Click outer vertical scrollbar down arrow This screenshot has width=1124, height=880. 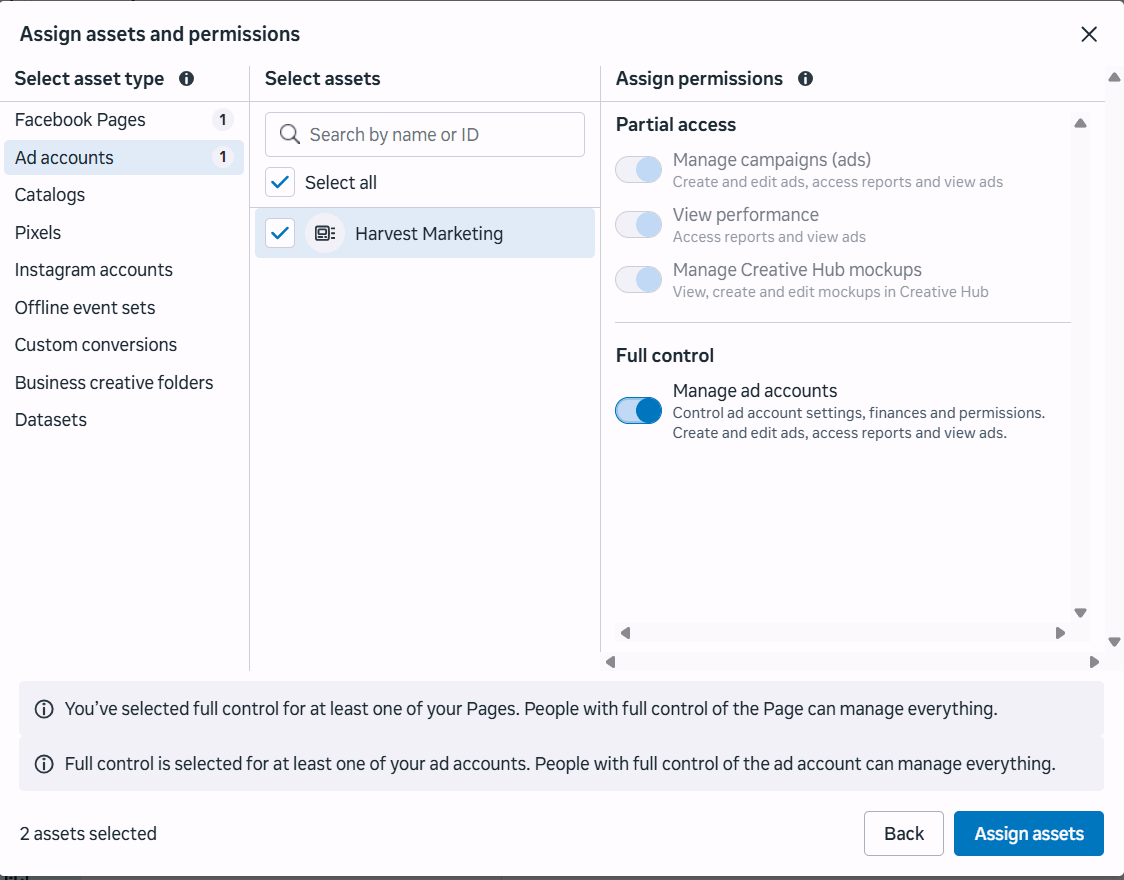[1114, 642]
